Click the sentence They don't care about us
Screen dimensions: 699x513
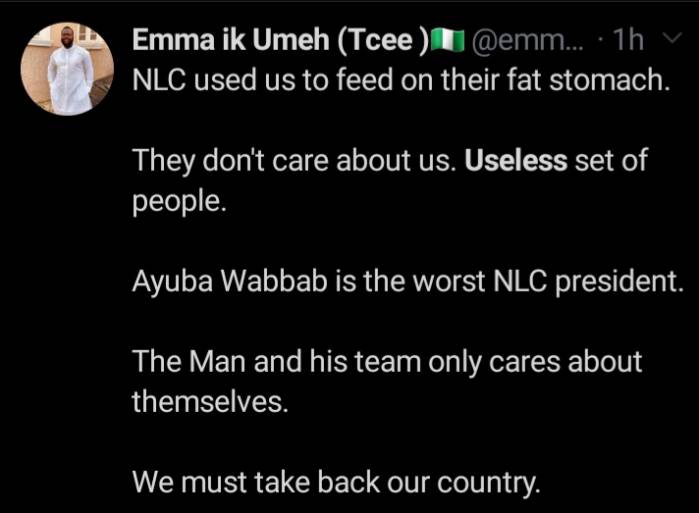pos(294,160)
